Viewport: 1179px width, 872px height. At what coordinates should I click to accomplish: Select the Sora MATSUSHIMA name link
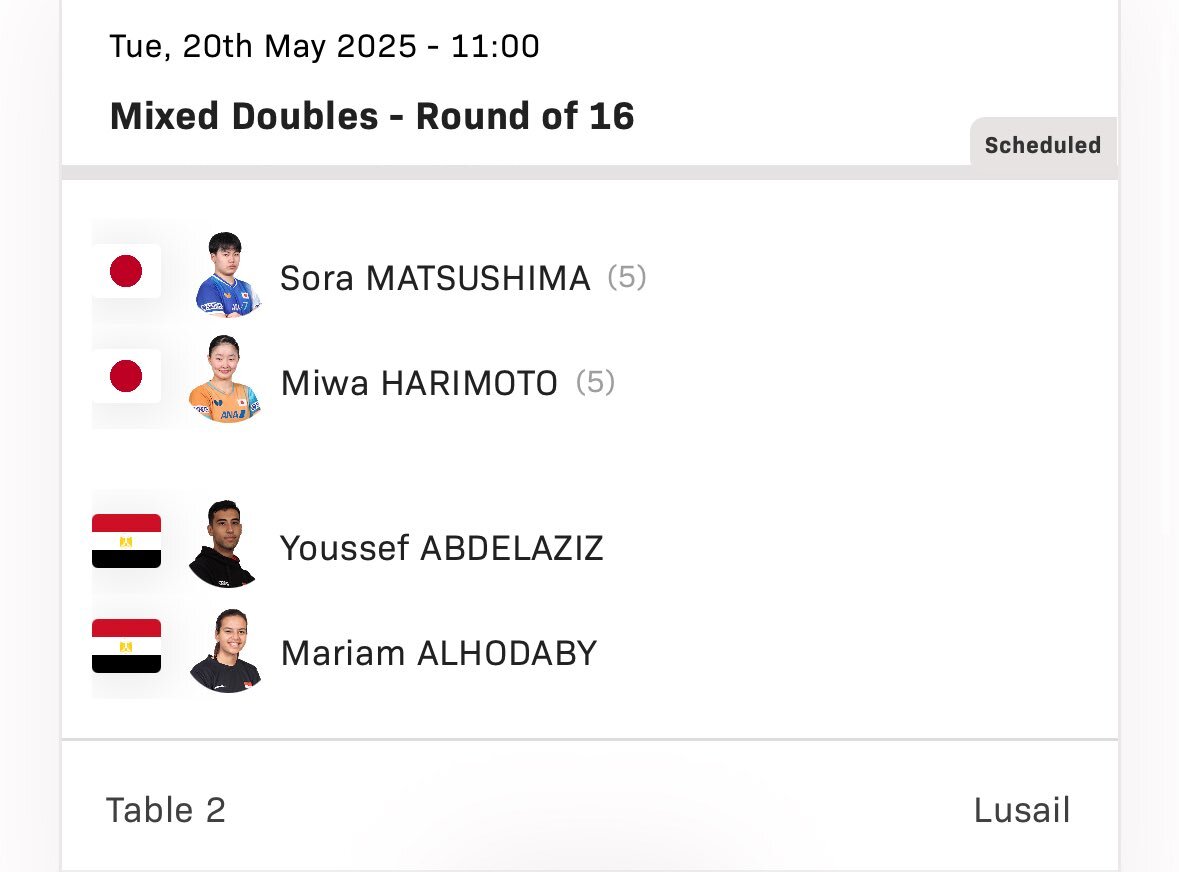pos(435,278)
